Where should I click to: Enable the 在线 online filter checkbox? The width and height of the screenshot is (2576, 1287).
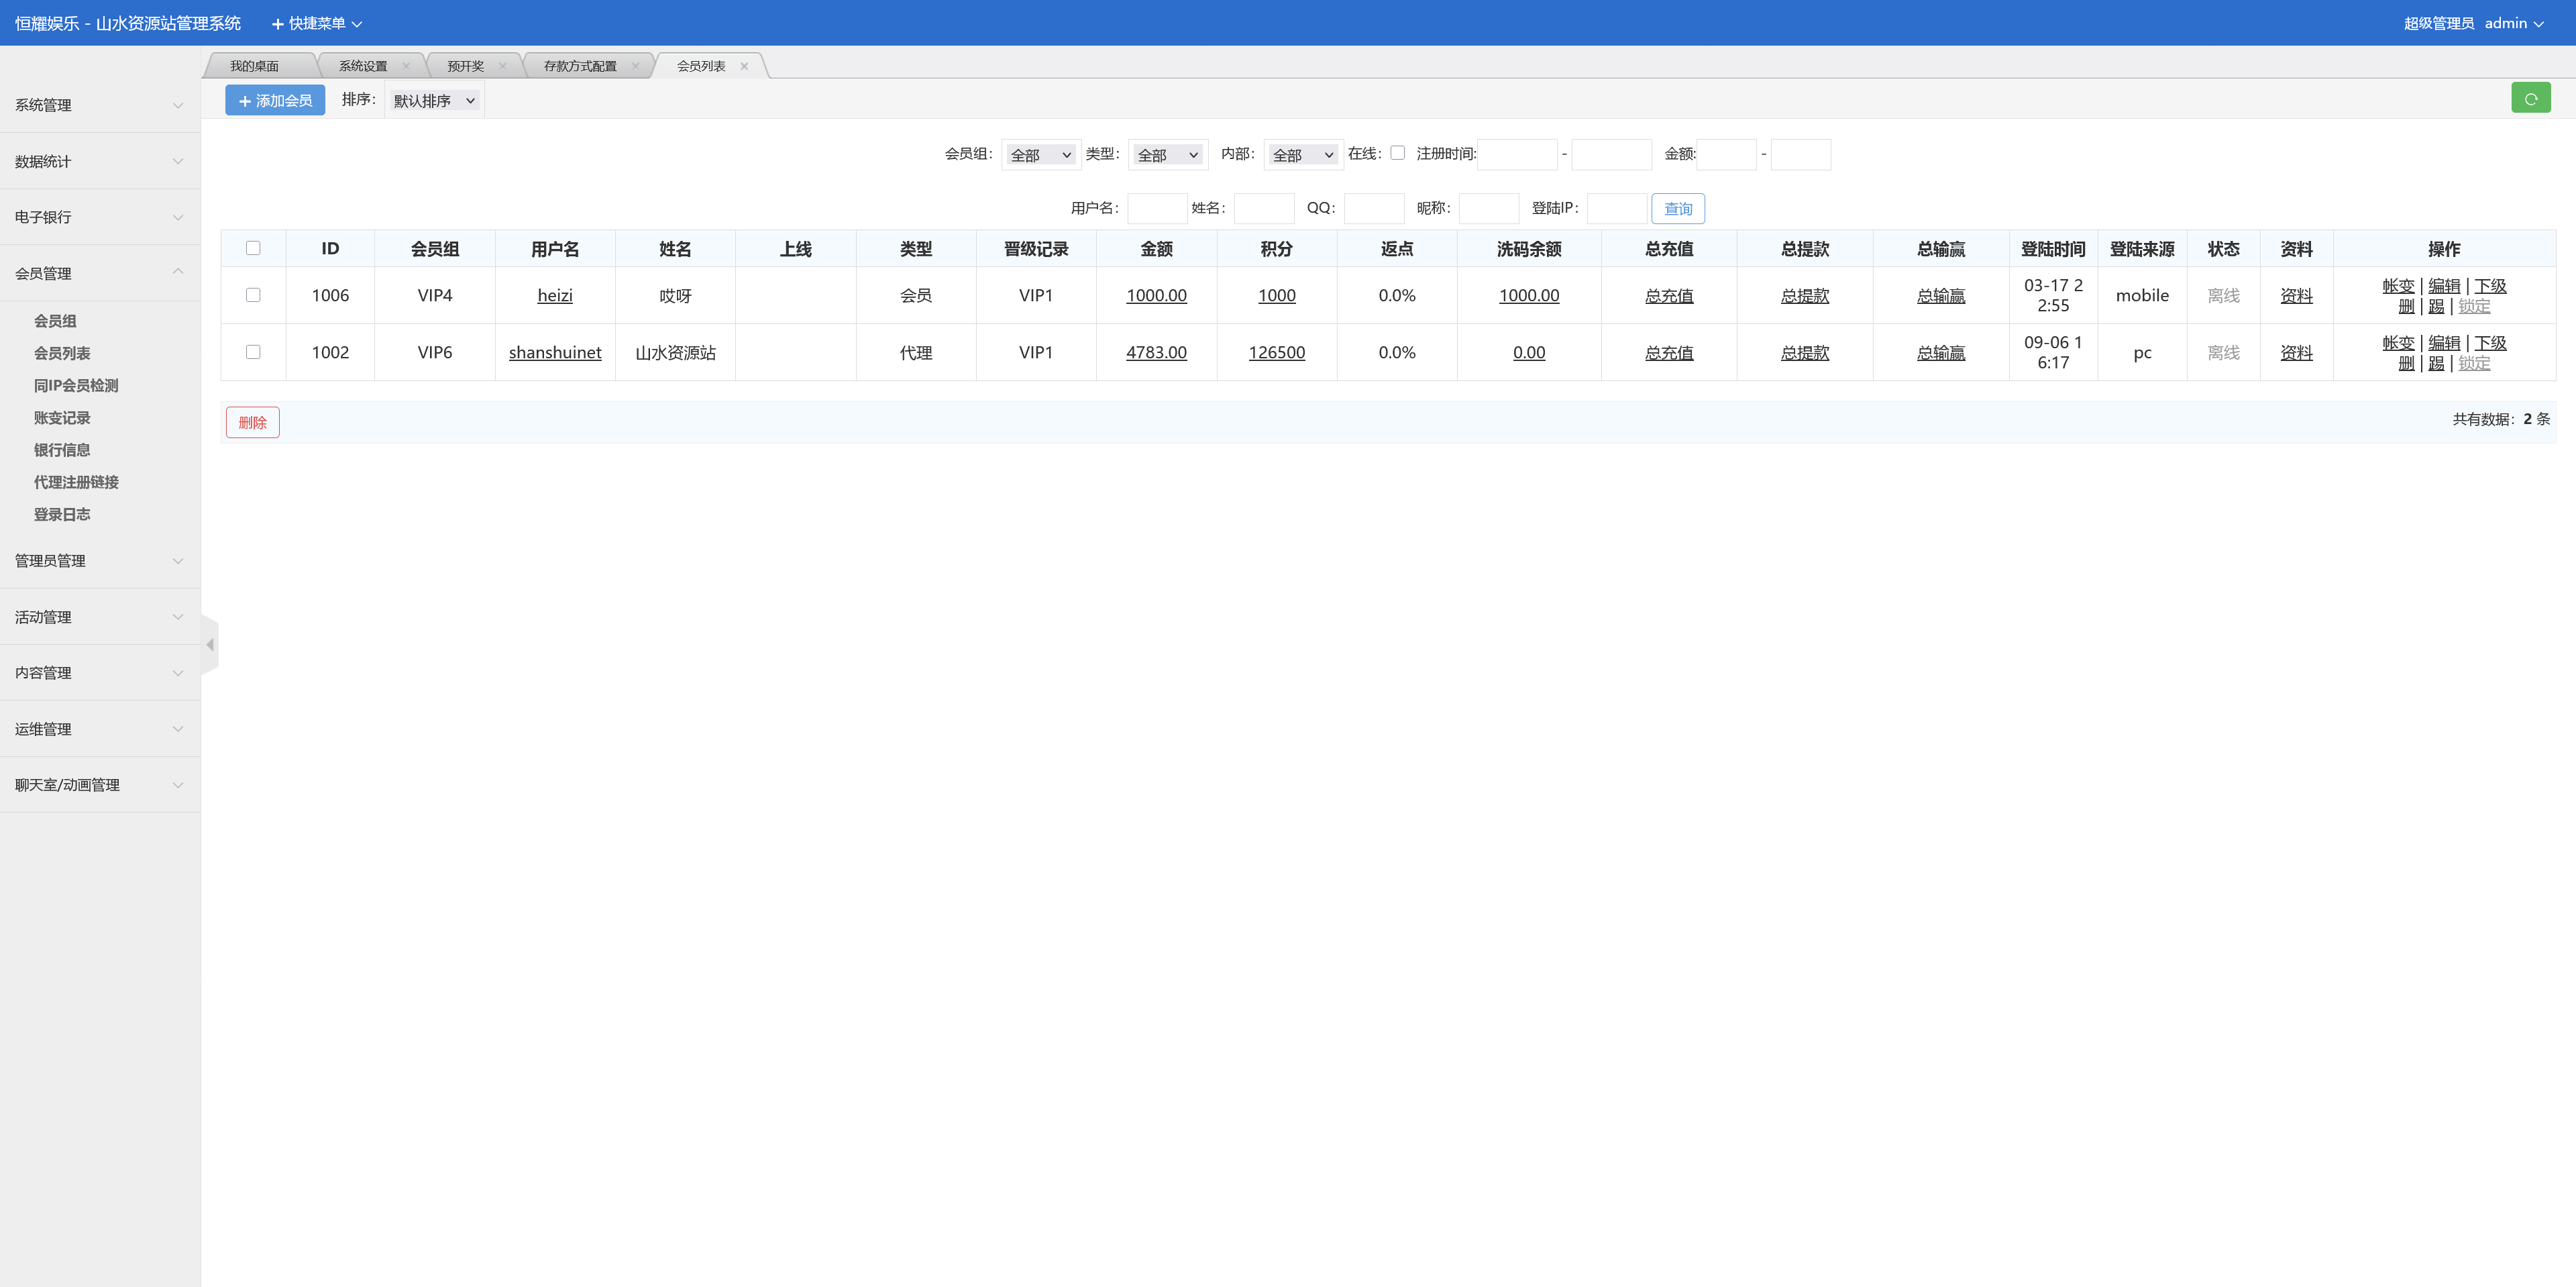[x=1397, y=153]
